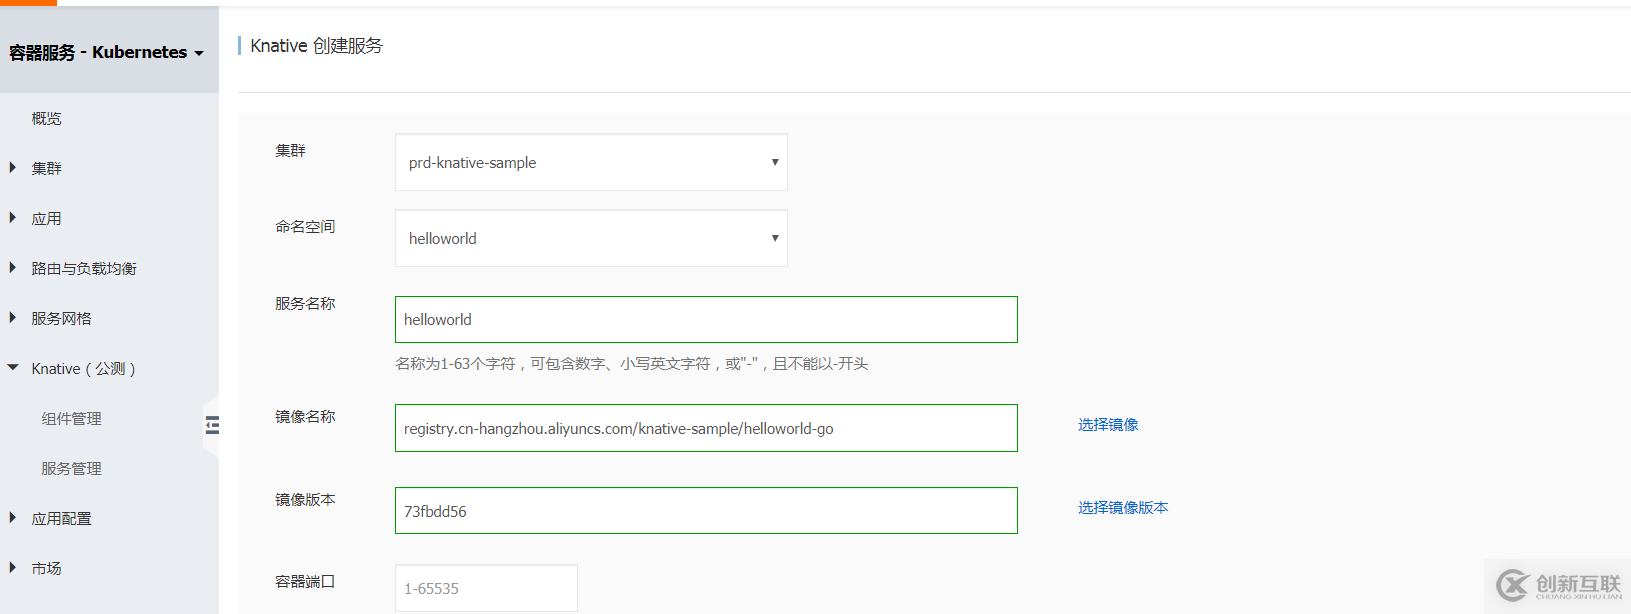The width and height of the screenshot is (1631, 614).
Task: Focus the 镜像版本 field with 73fbdd56
Action: pyautogui.click(x=706, y=510)
